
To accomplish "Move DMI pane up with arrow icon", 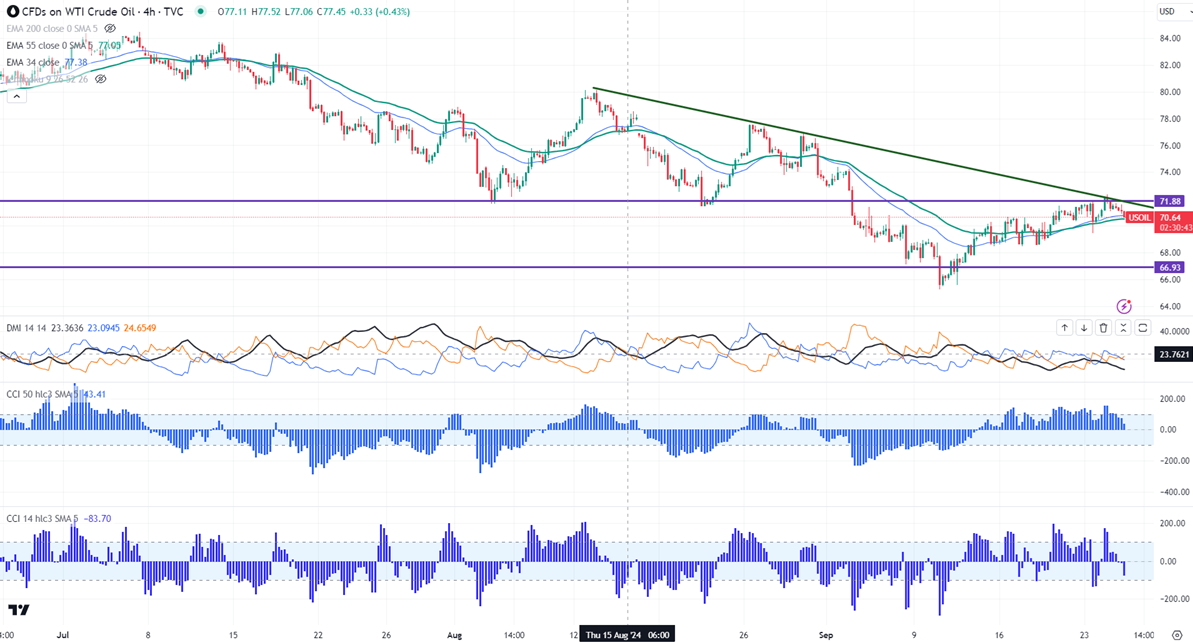I will click(x=1064, y=328).
